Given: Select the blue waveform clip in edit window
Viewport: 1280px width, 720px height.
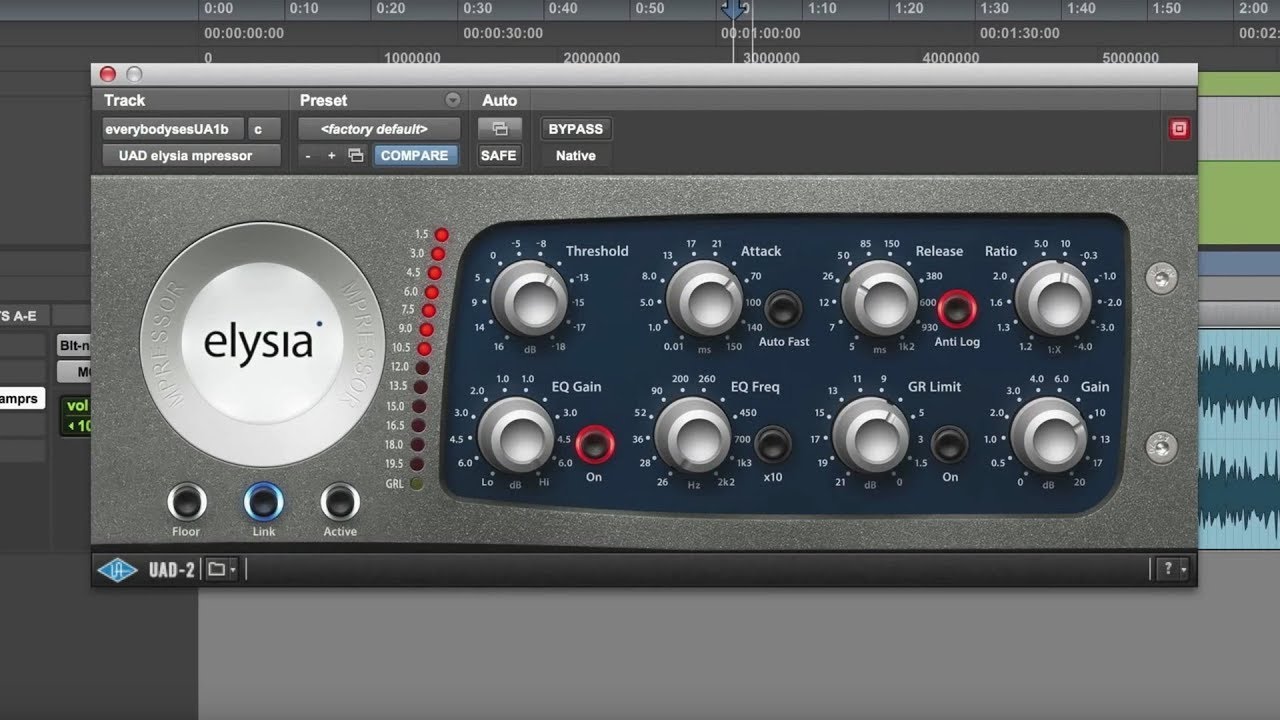Looking at the screenshot, I should (x=1239, y=438).
